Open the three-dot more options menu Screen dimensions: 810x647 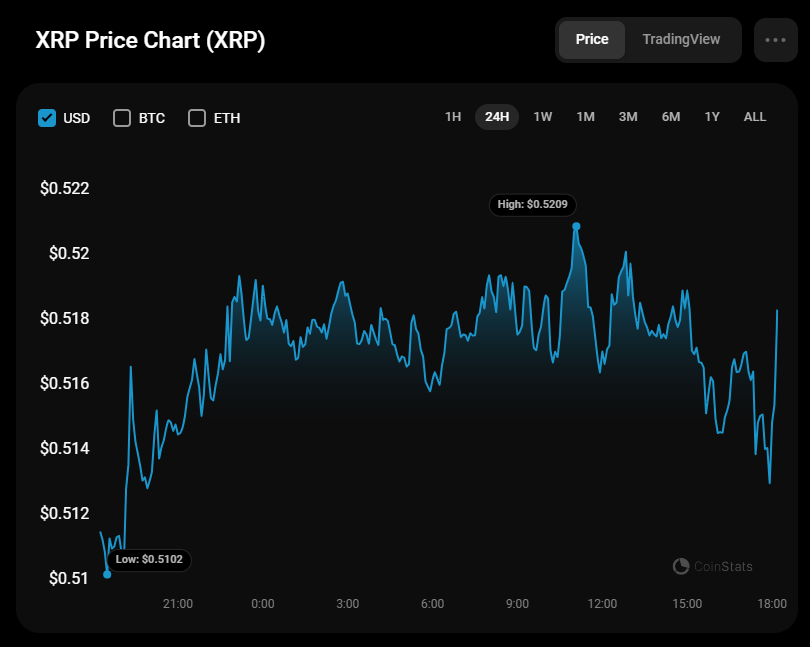tap(775, 40)
